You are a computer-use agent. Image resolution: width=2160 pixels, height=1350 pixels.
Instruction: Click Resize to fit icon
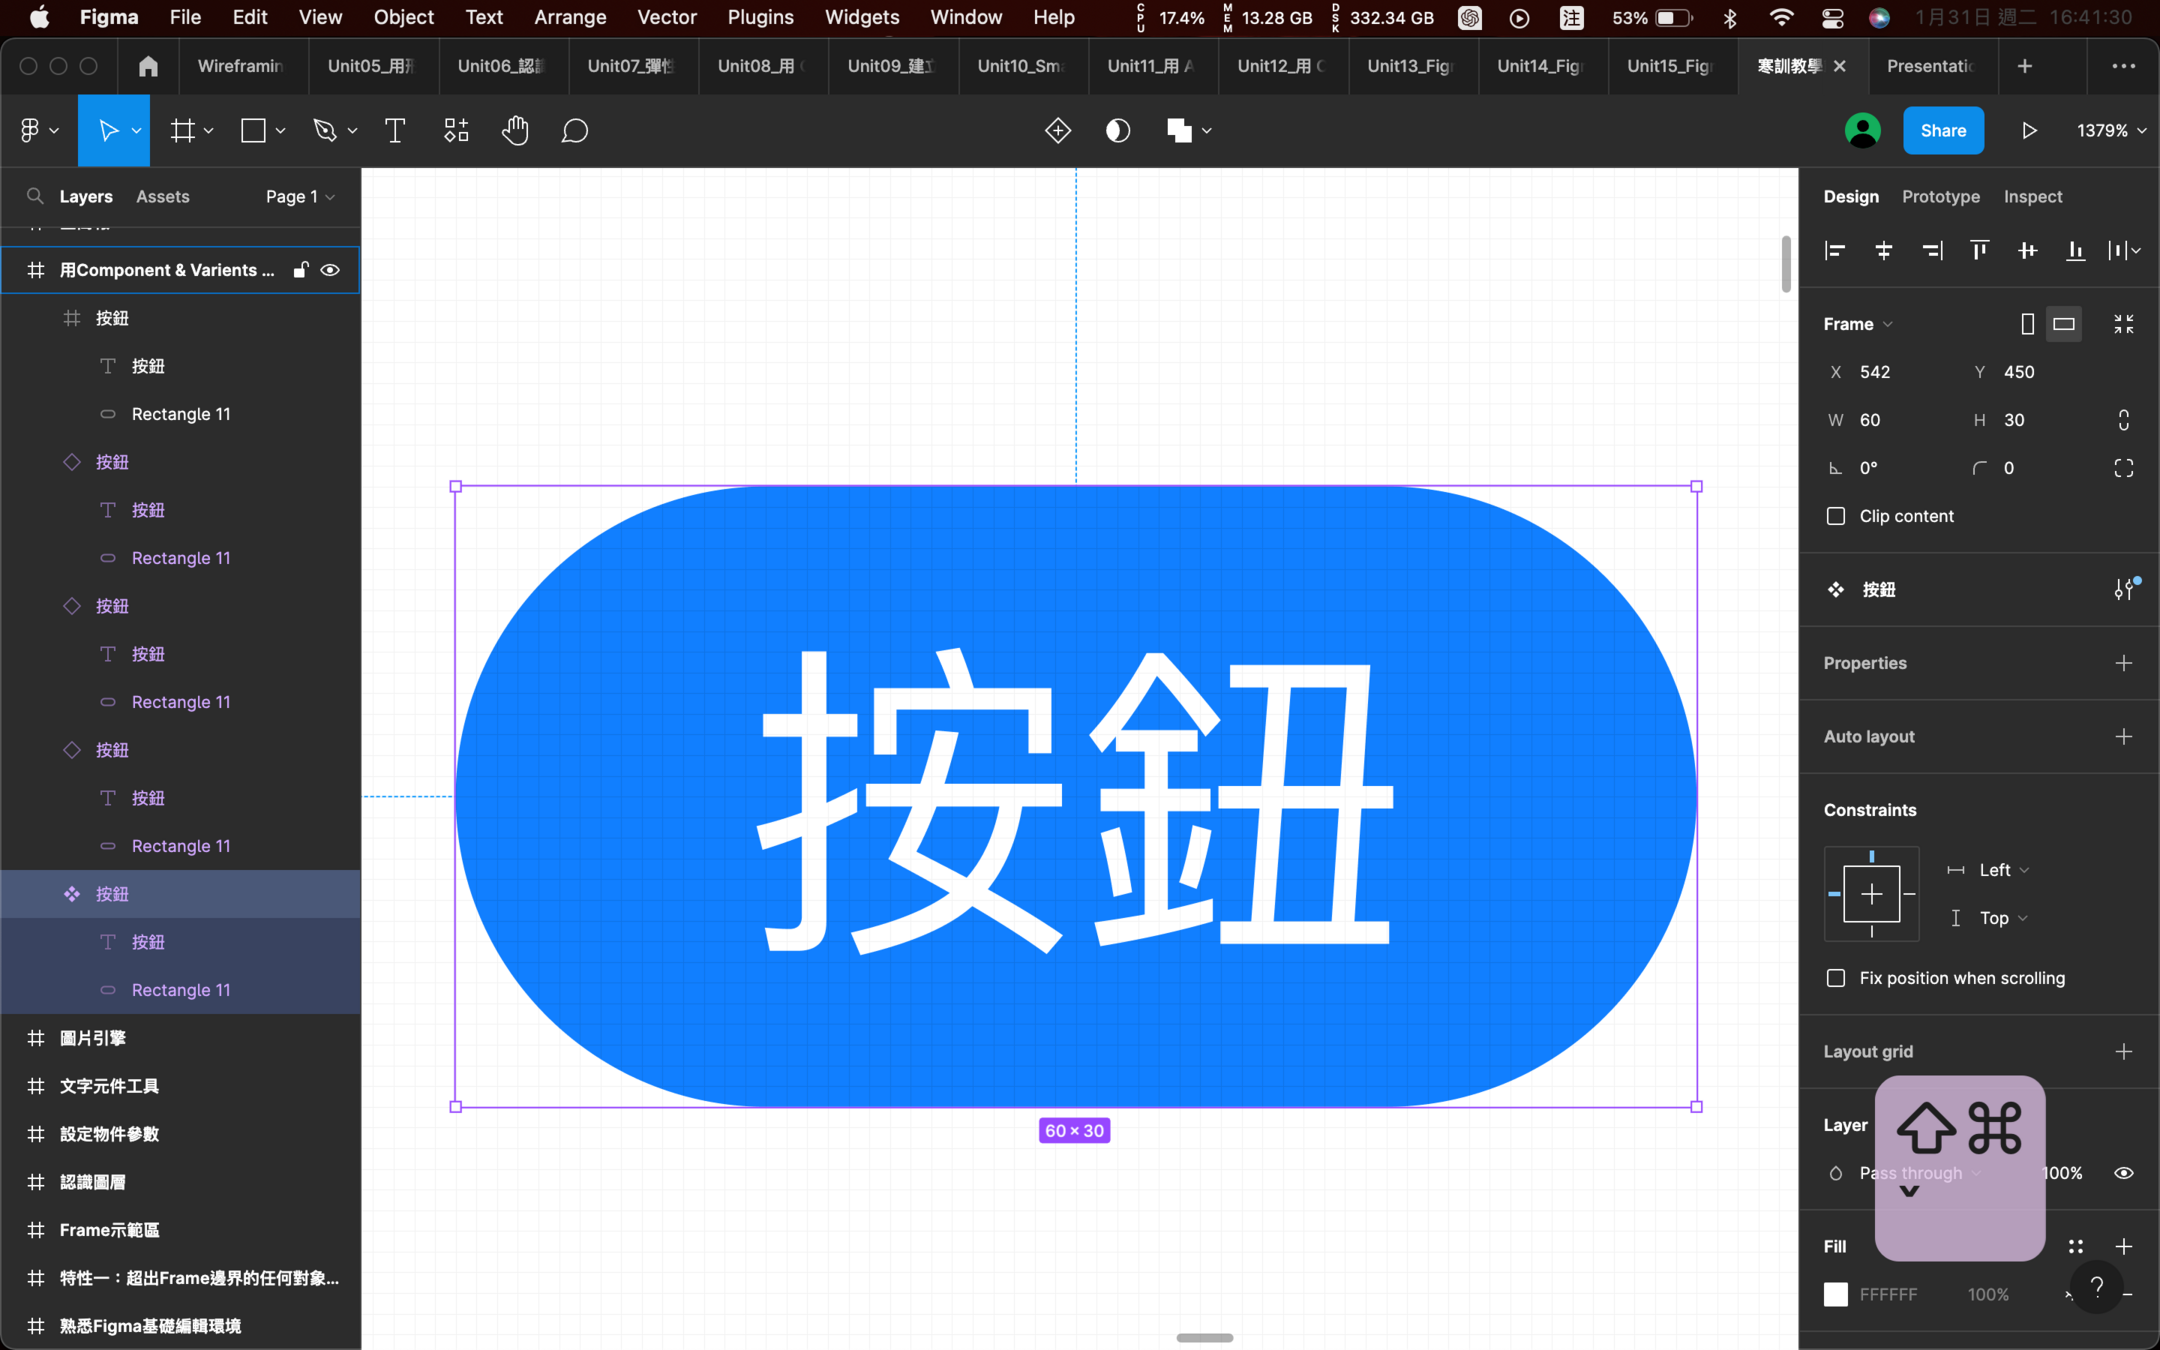pos(2123,324)
